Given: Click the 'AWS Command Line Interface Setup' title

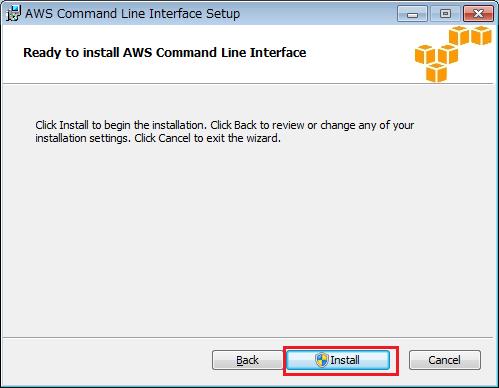Looking at the screenshot, I should coord(133,14).
